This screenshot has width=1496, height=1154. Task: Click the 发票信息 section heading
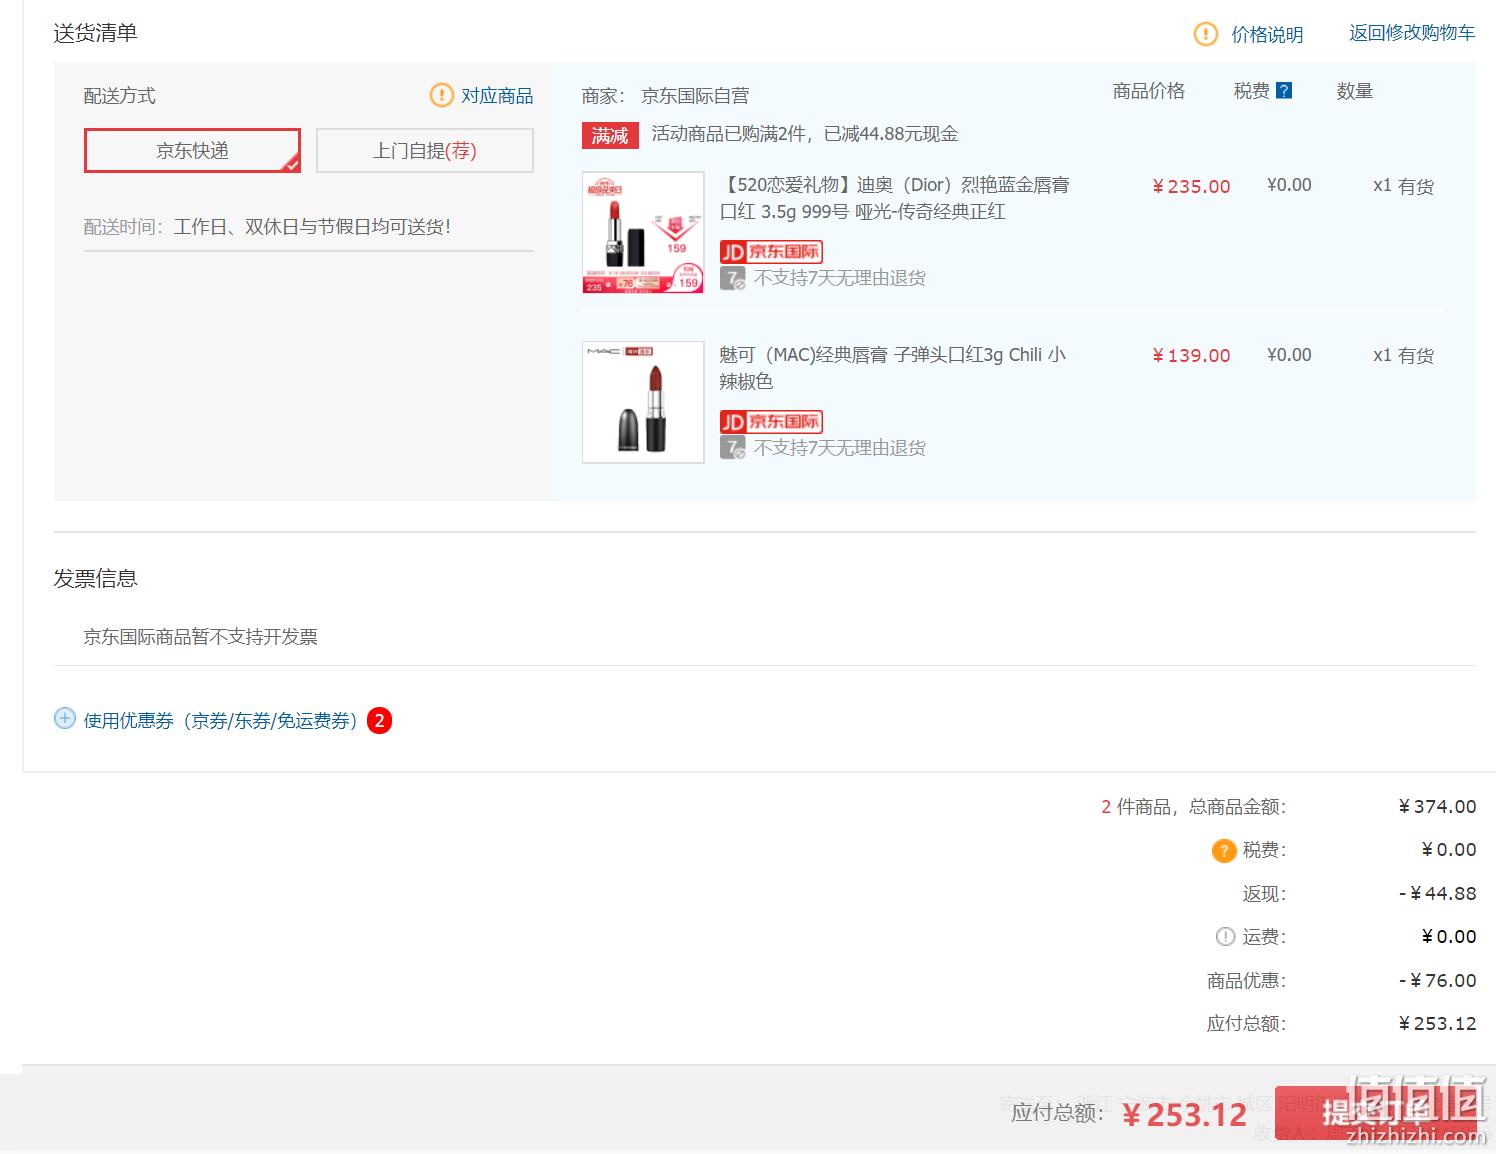coord(95,579)
